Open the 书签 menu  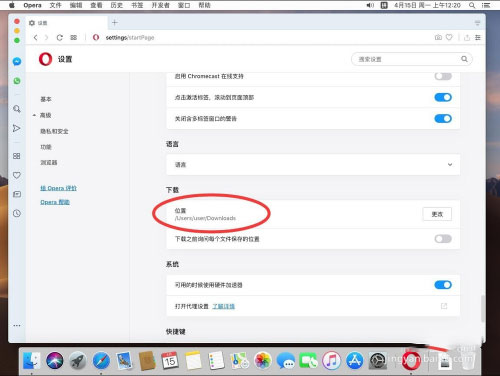pyautogui.click(x=137, y=5)
